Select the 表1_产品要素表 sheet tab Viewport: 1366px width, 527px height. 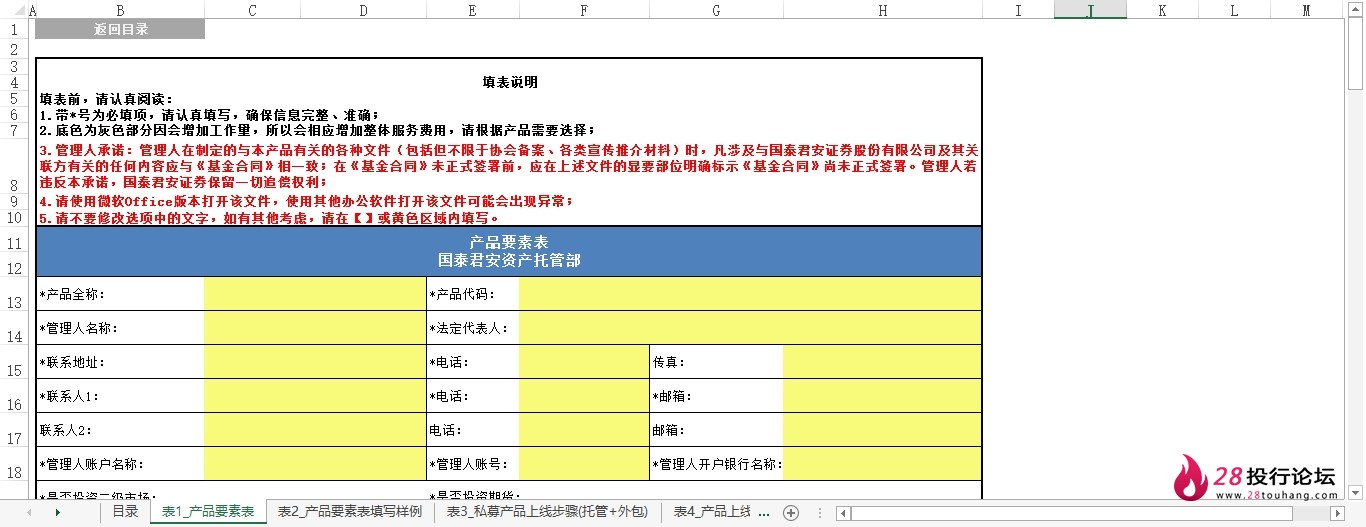(208, 512)
